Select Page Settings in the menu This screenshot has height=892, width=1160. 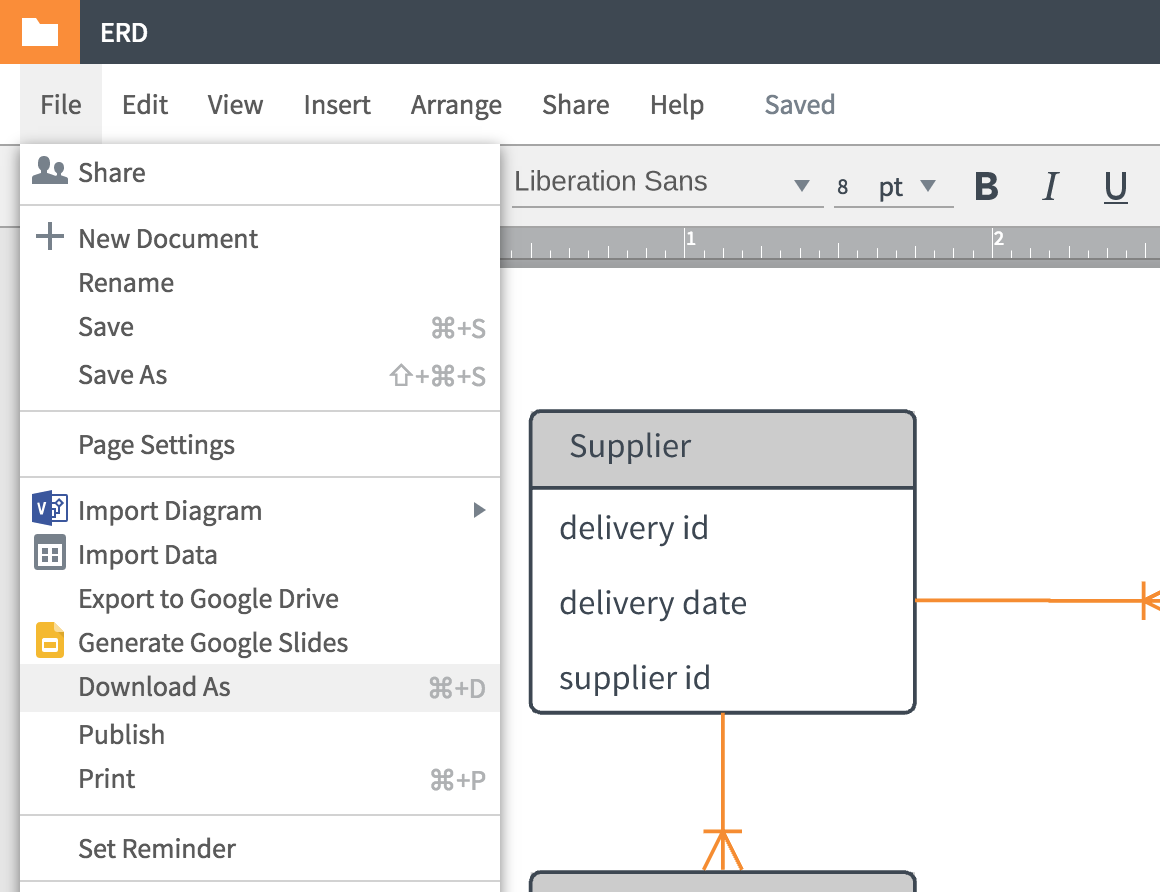click(x=157, y=445)
